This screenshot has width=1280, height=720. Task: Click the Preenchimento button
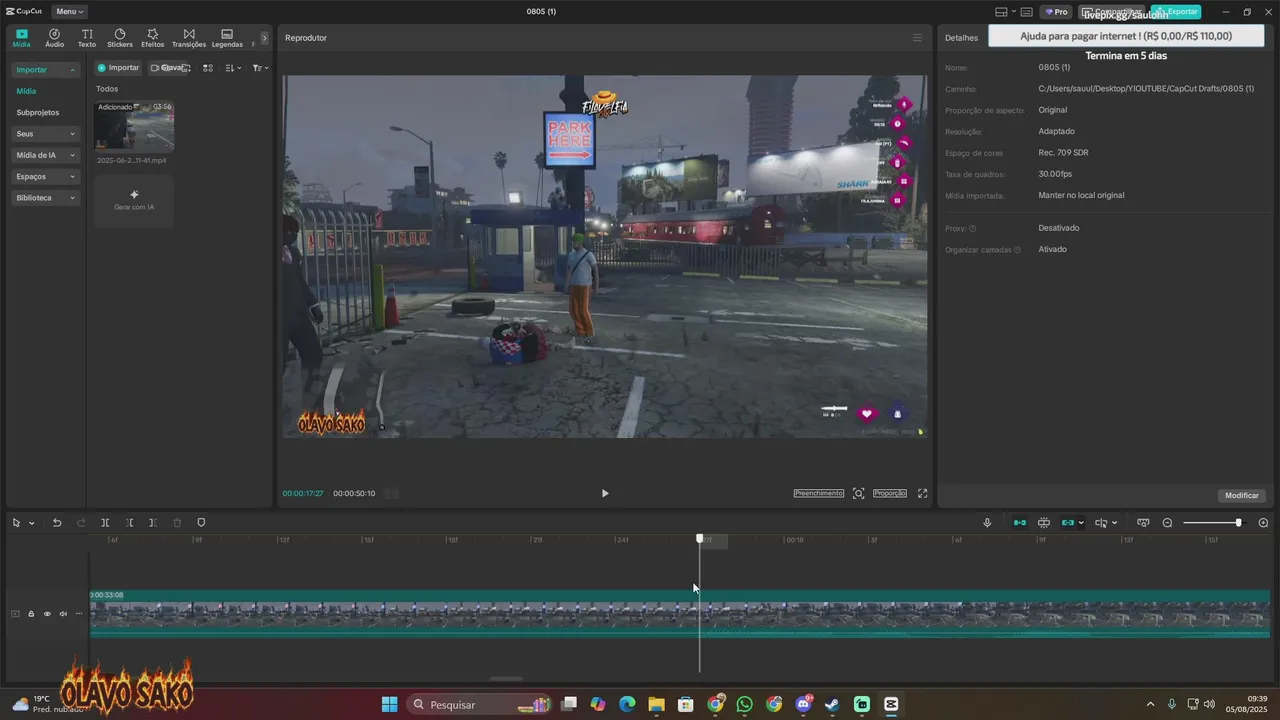tap(819, 493)
